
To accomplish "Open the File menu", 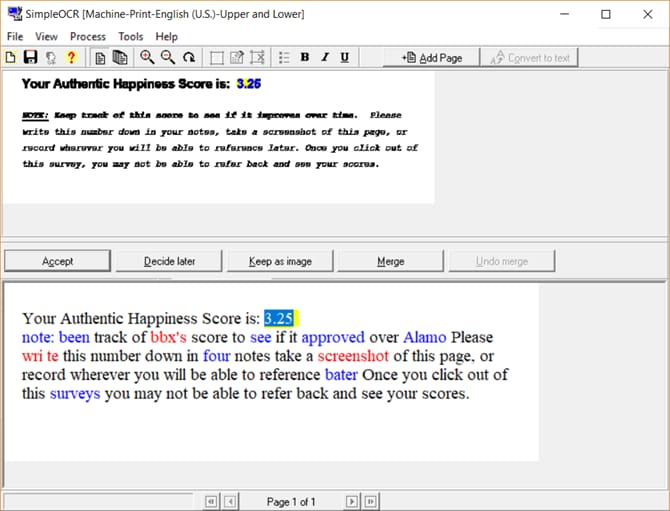I will [16, 37].
